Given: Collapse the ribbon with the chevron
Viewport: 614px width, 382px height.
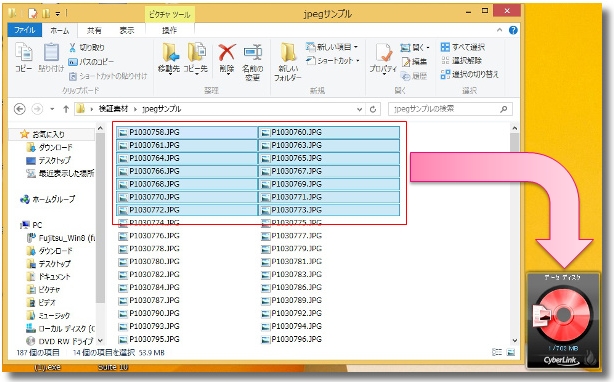Looking at the screenshot, I should 499,30.
